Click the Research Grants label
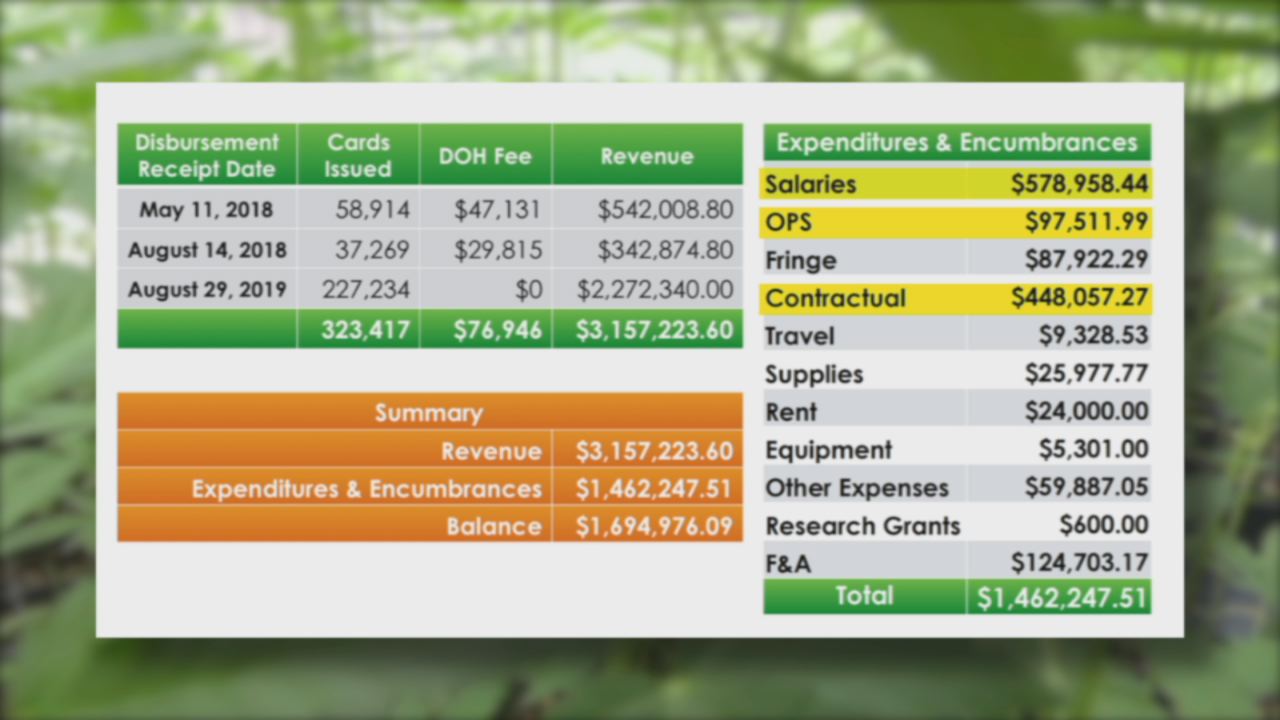Screen dimensions: 1280x720 [x=863, y=526]
